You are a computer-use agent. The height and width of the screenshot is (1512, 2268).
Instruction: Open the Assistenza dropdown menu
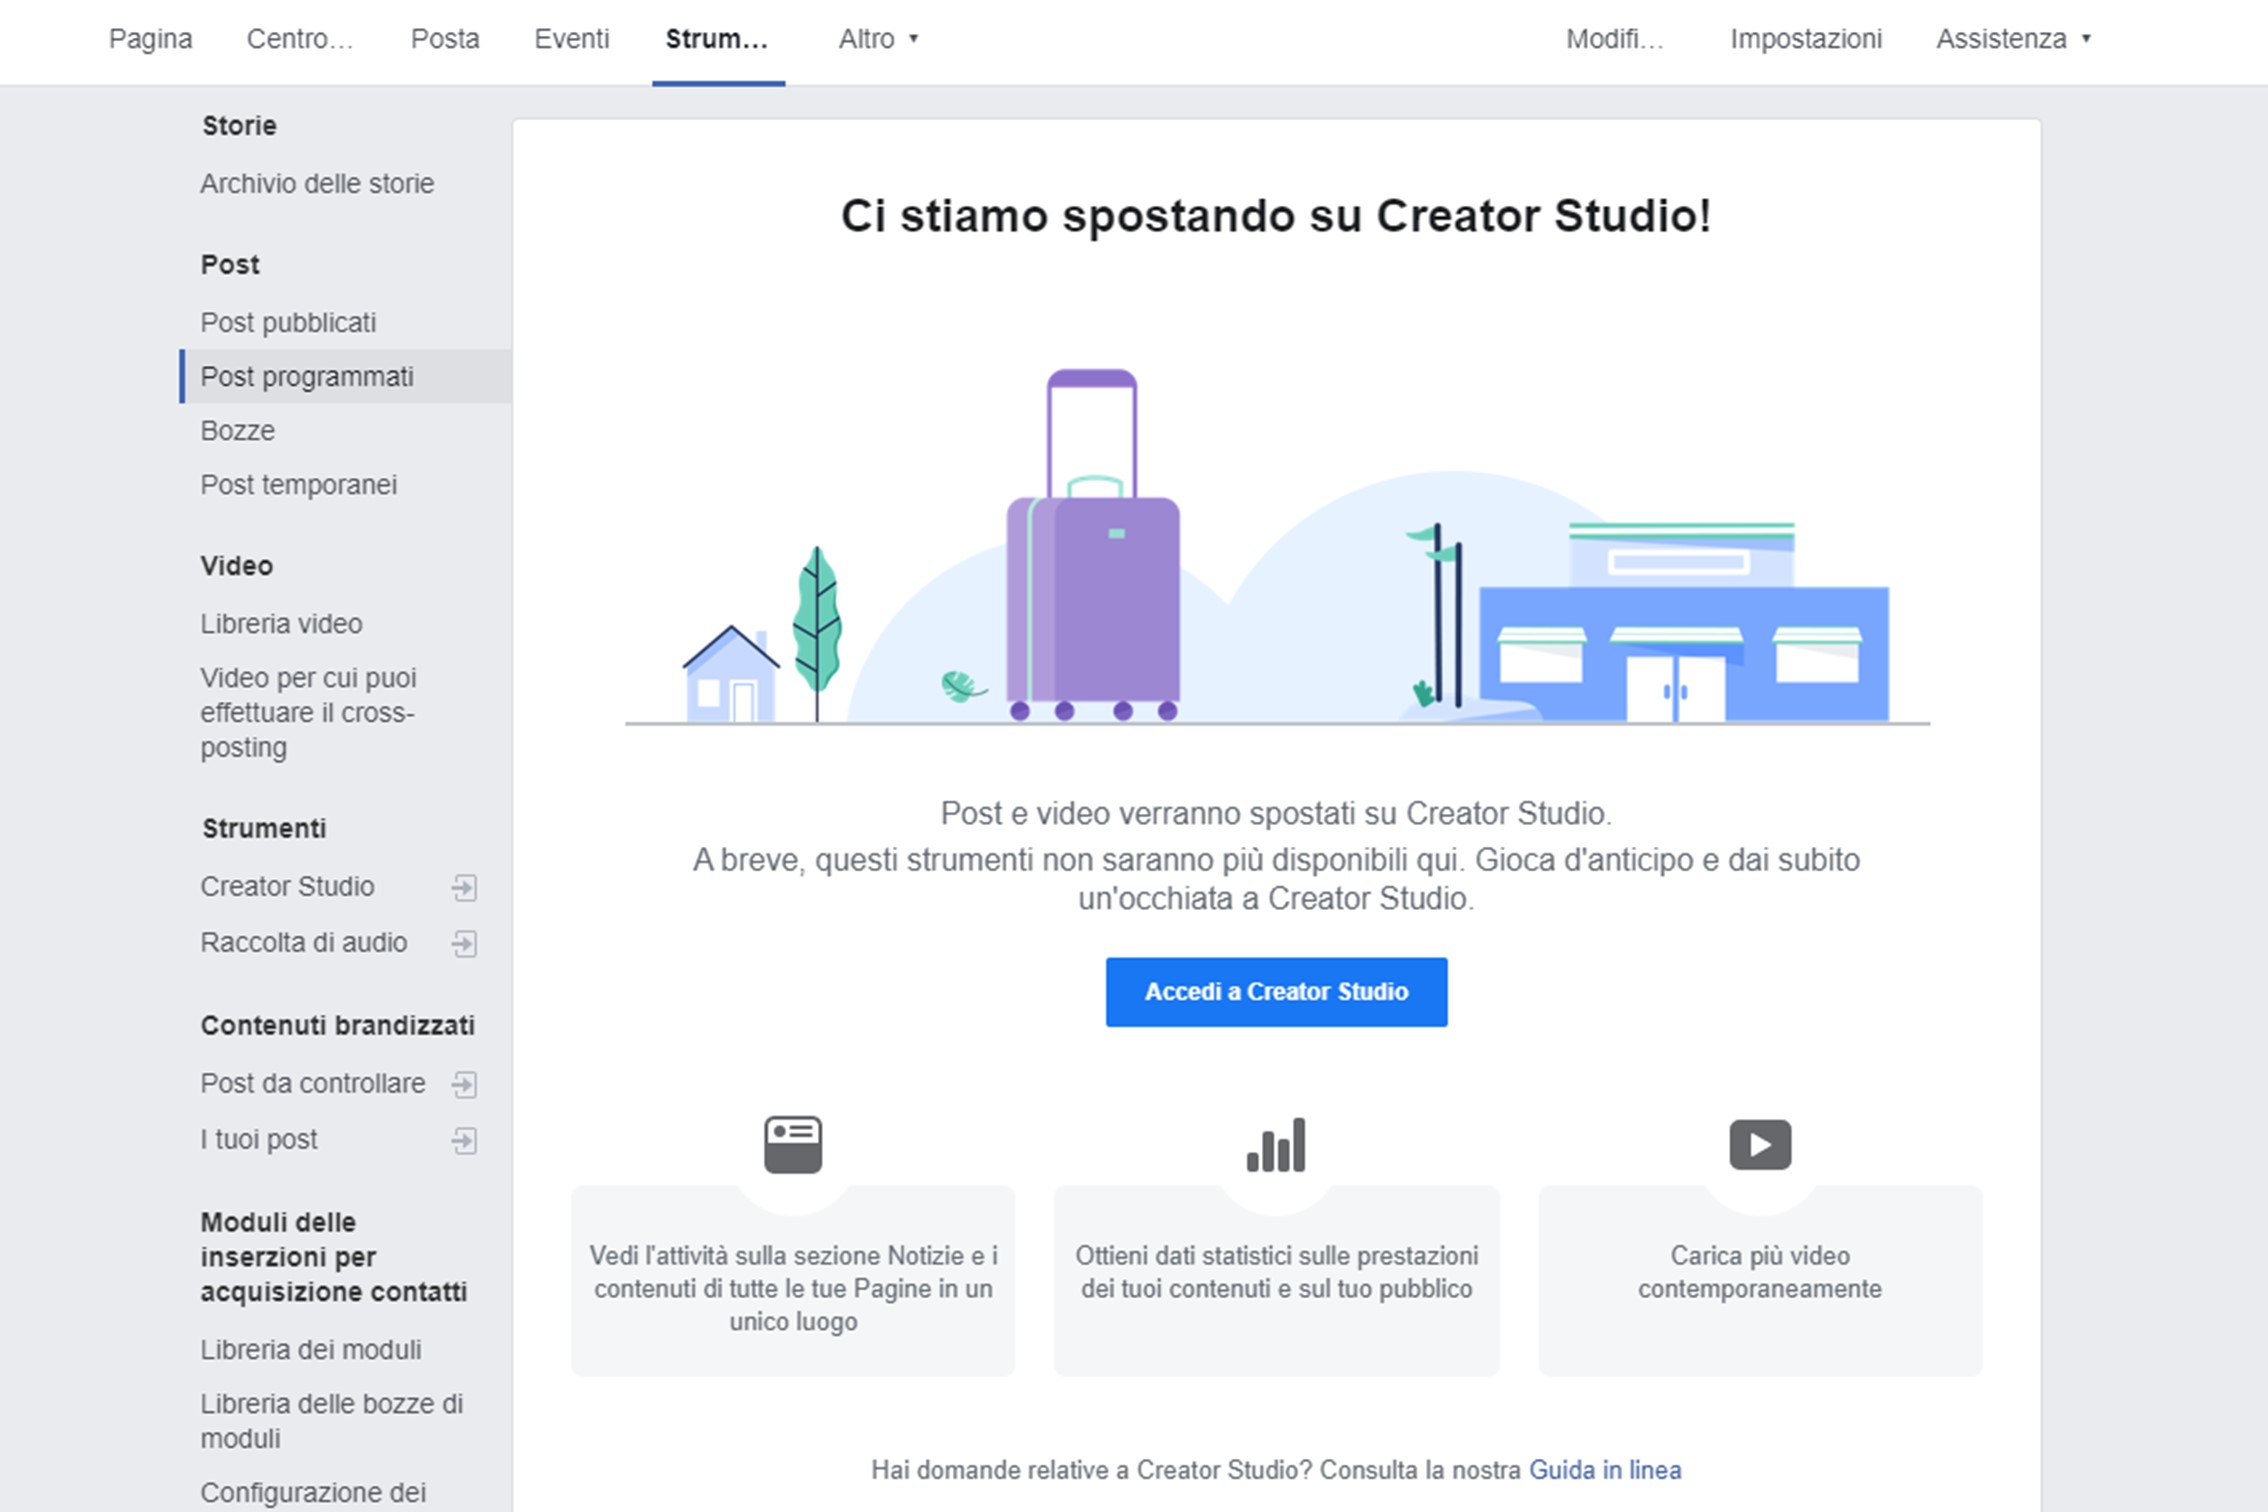2013,39
